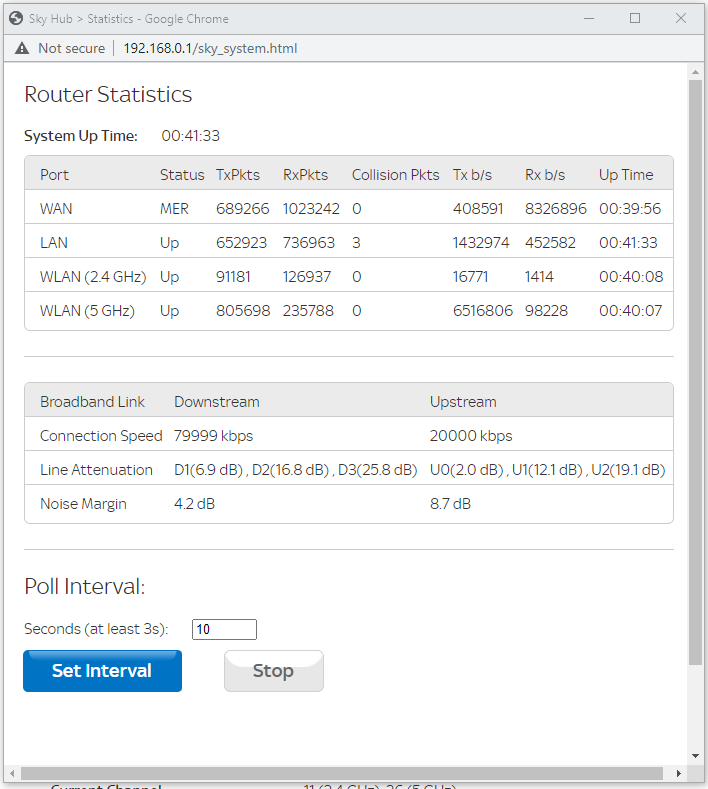Click the Downstream connection speed value
Image resolution: width=708 pixels, height=789 pixels.
(212, 436)
